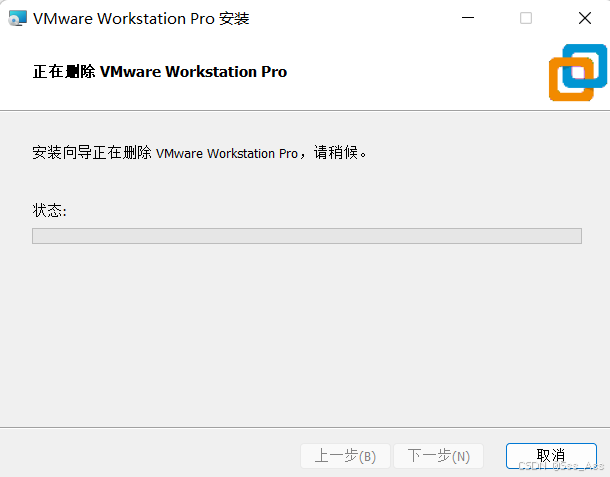Click the uninstall status progress bar

coord(307,236)
